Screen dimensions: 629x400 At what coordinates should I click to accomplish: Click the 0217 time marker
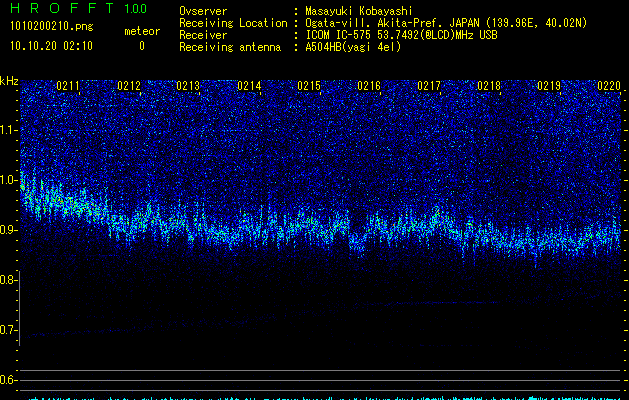[429, 86]
